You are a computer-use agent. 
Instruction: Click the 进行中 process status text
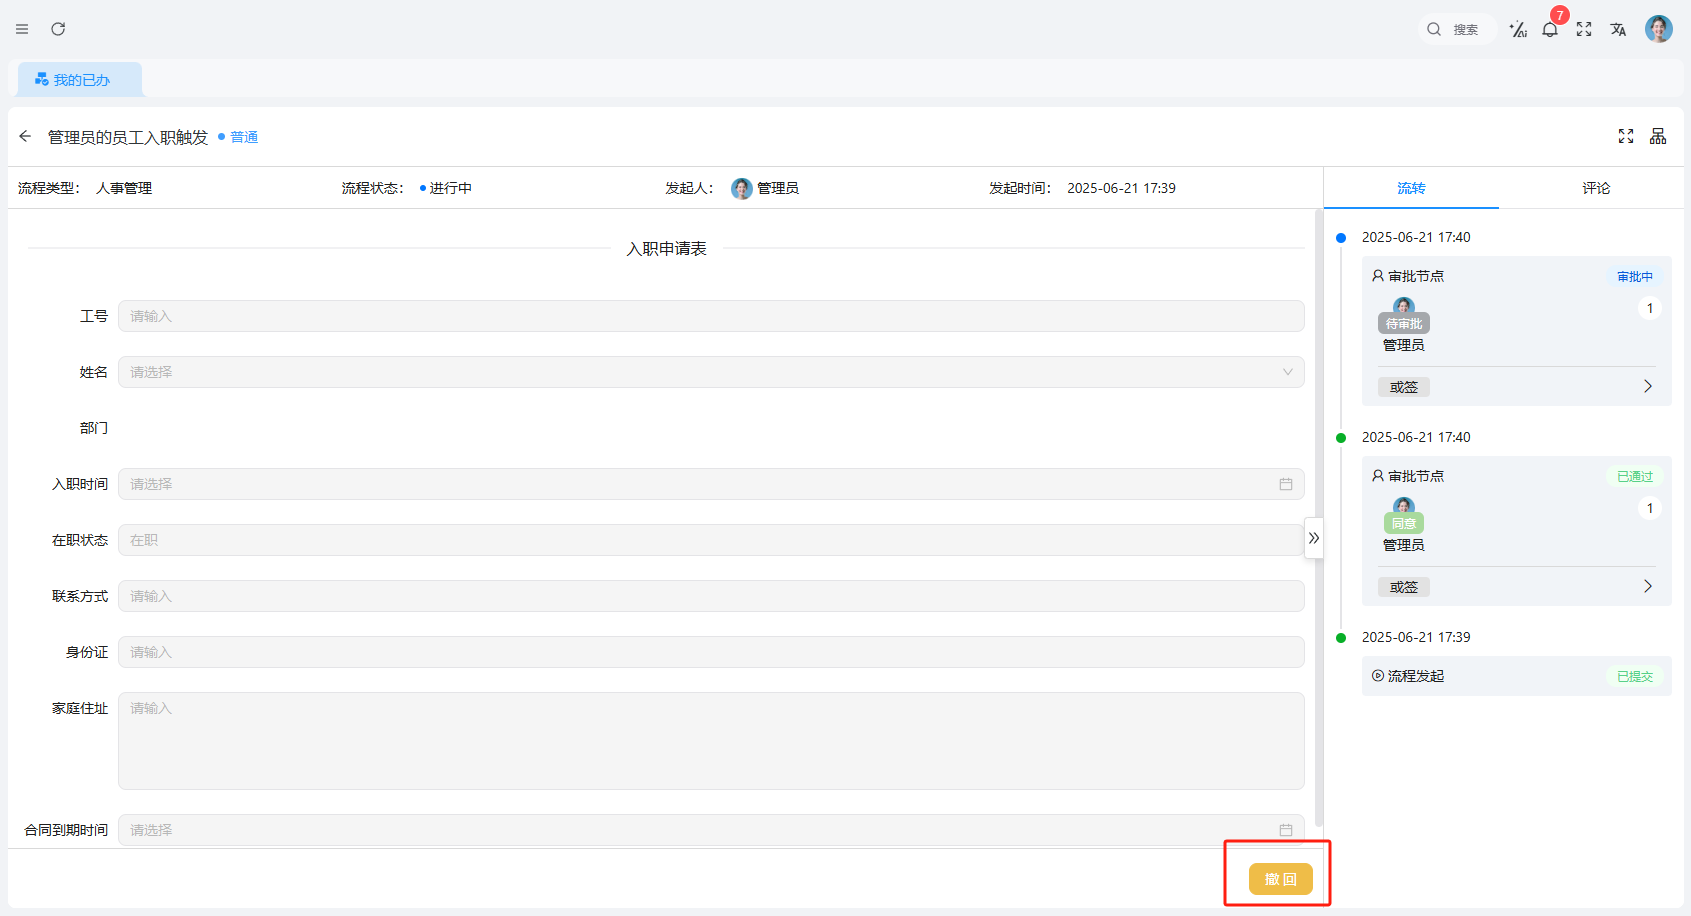pyautogui.click(x=450, y=188)
